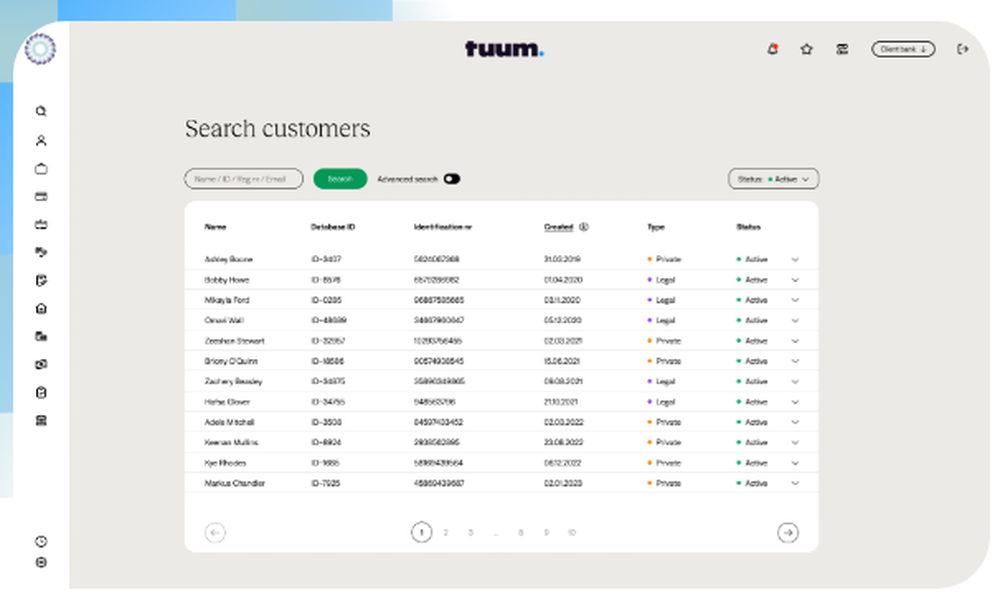Click the settings icon at sidebar bottom
The width and height of the screenshot is (1000, 613).
[40, 562]
